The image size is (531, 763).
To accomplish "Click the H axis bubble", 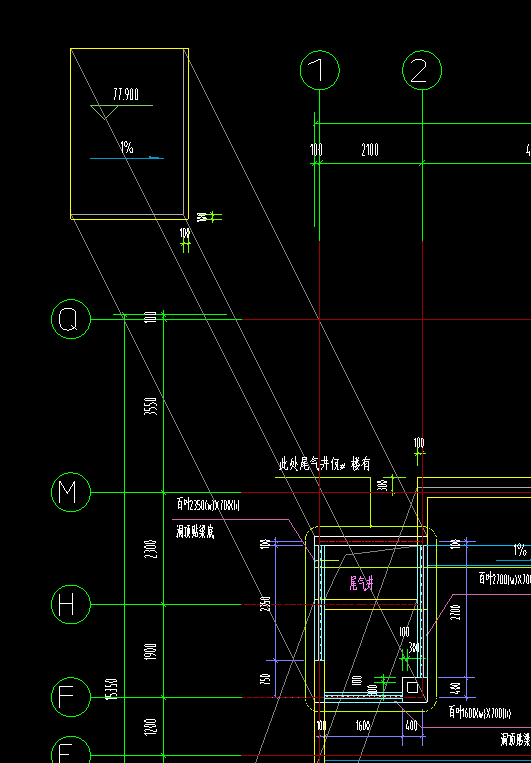I will tap(71, 604).
